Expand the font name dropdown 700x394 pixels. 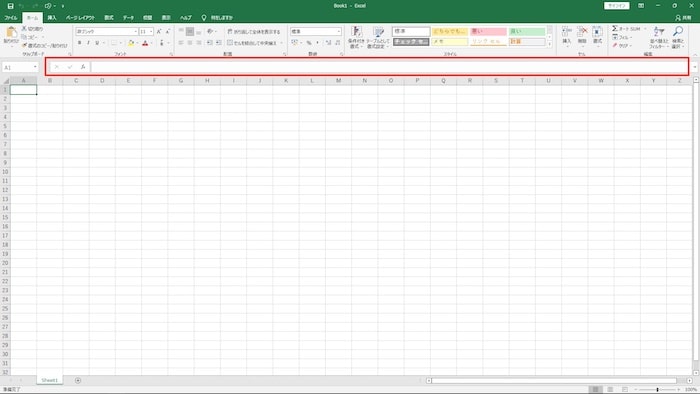136,32
